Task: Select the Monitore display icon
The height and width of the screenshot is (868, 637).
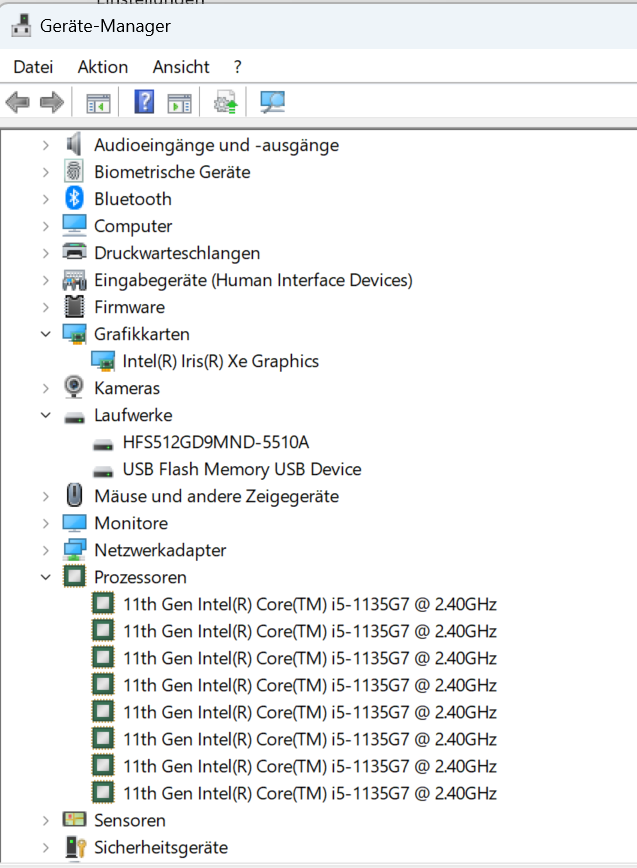Action: [74, 523]
